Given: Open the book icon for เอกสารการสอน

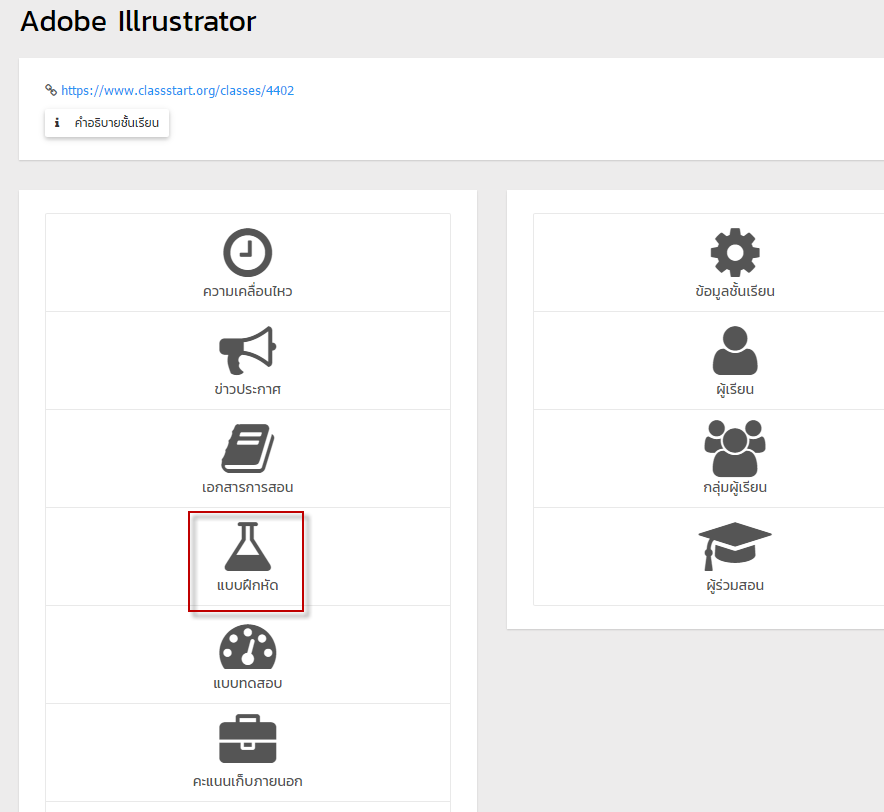Looking at the screenshot, I should click(247, 448).
